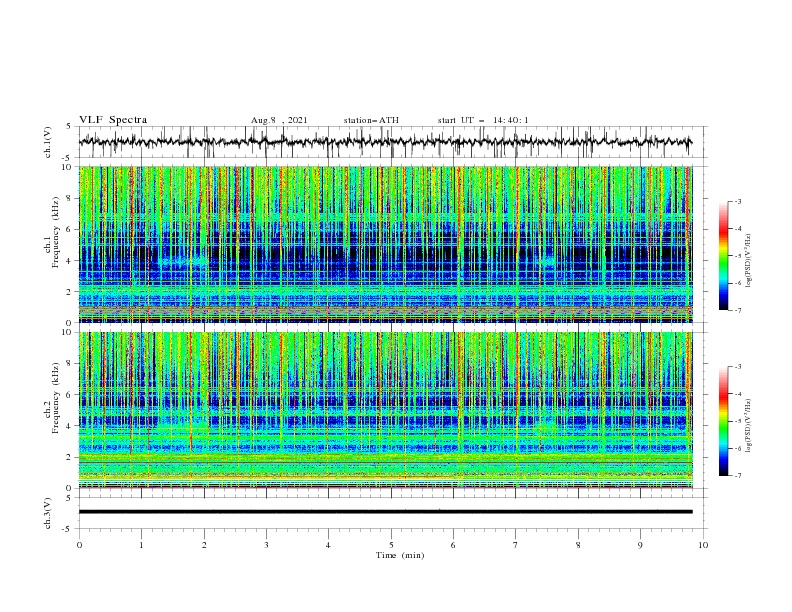Click the "Time (min)" x-axis label
Image resolution: width=792 pixels, height=612 pixels.
tap(400, 555)
